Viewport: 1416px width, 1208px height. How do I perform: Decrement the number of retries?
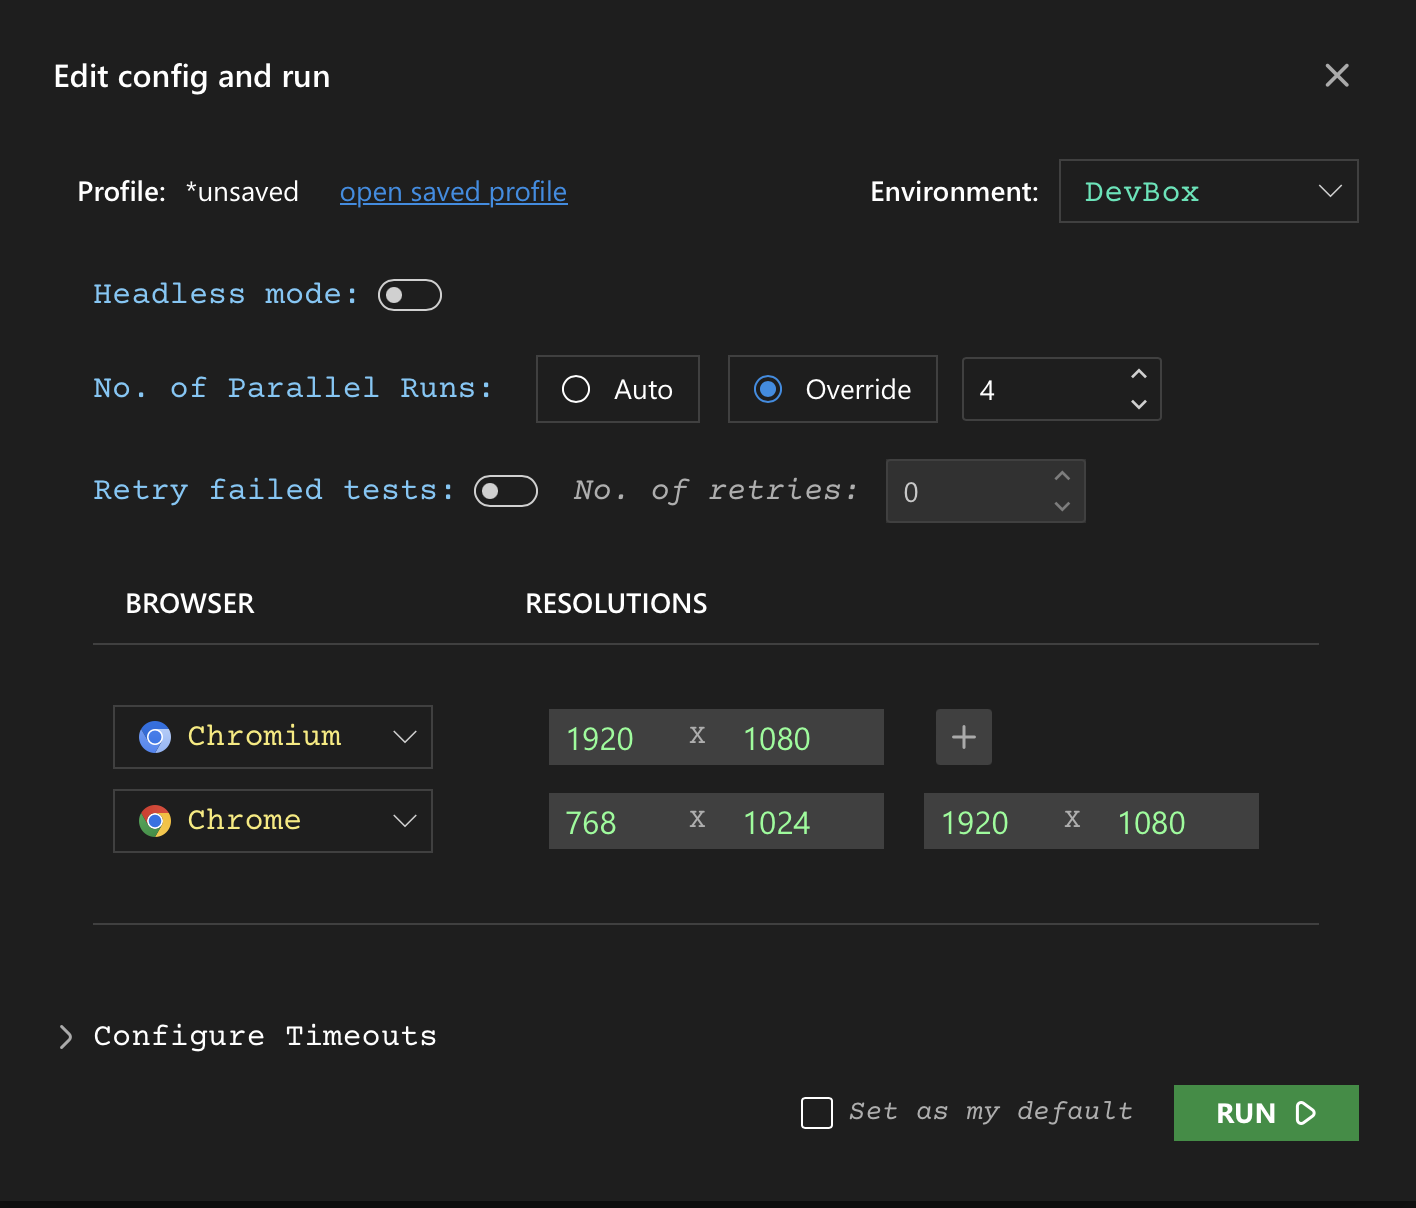(x=1062, y=506)
